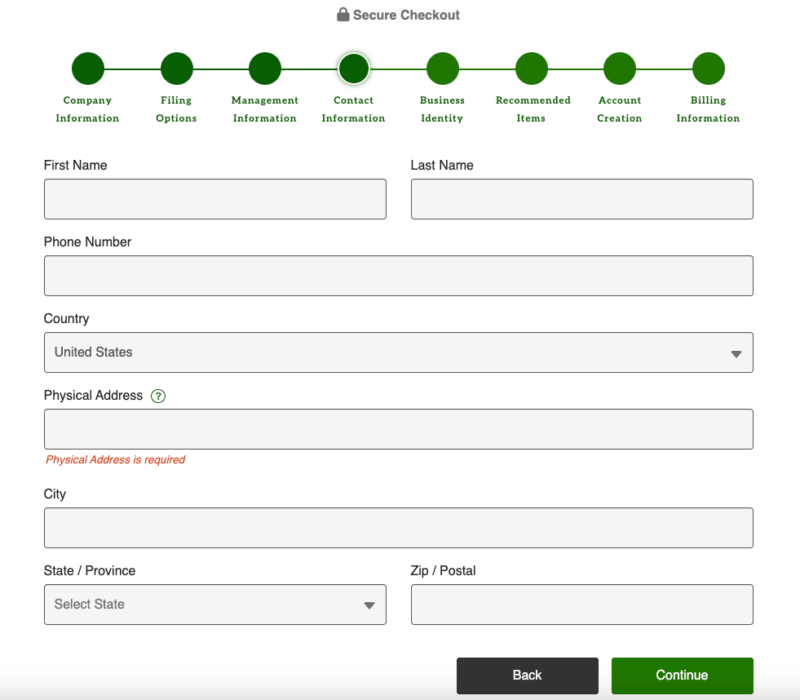Click the Secure Checkout lock icon

[x=343, y=14]
